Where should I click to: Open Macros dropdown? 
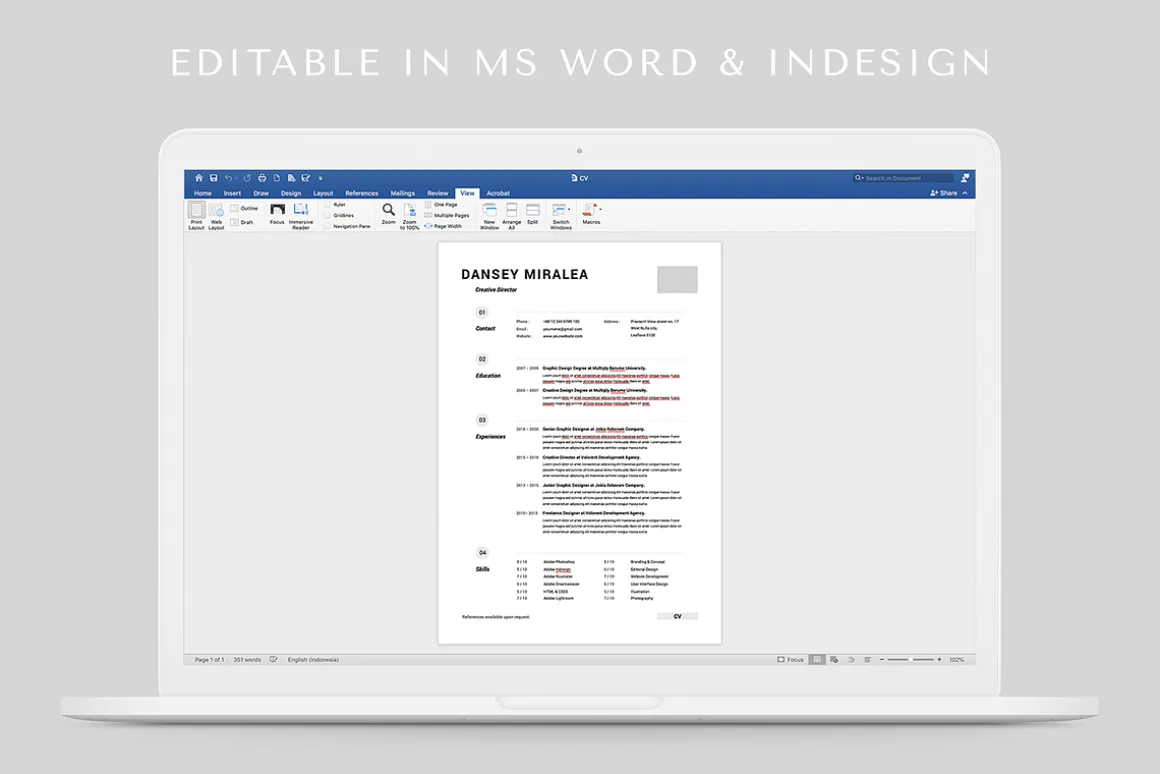[592, 214]
